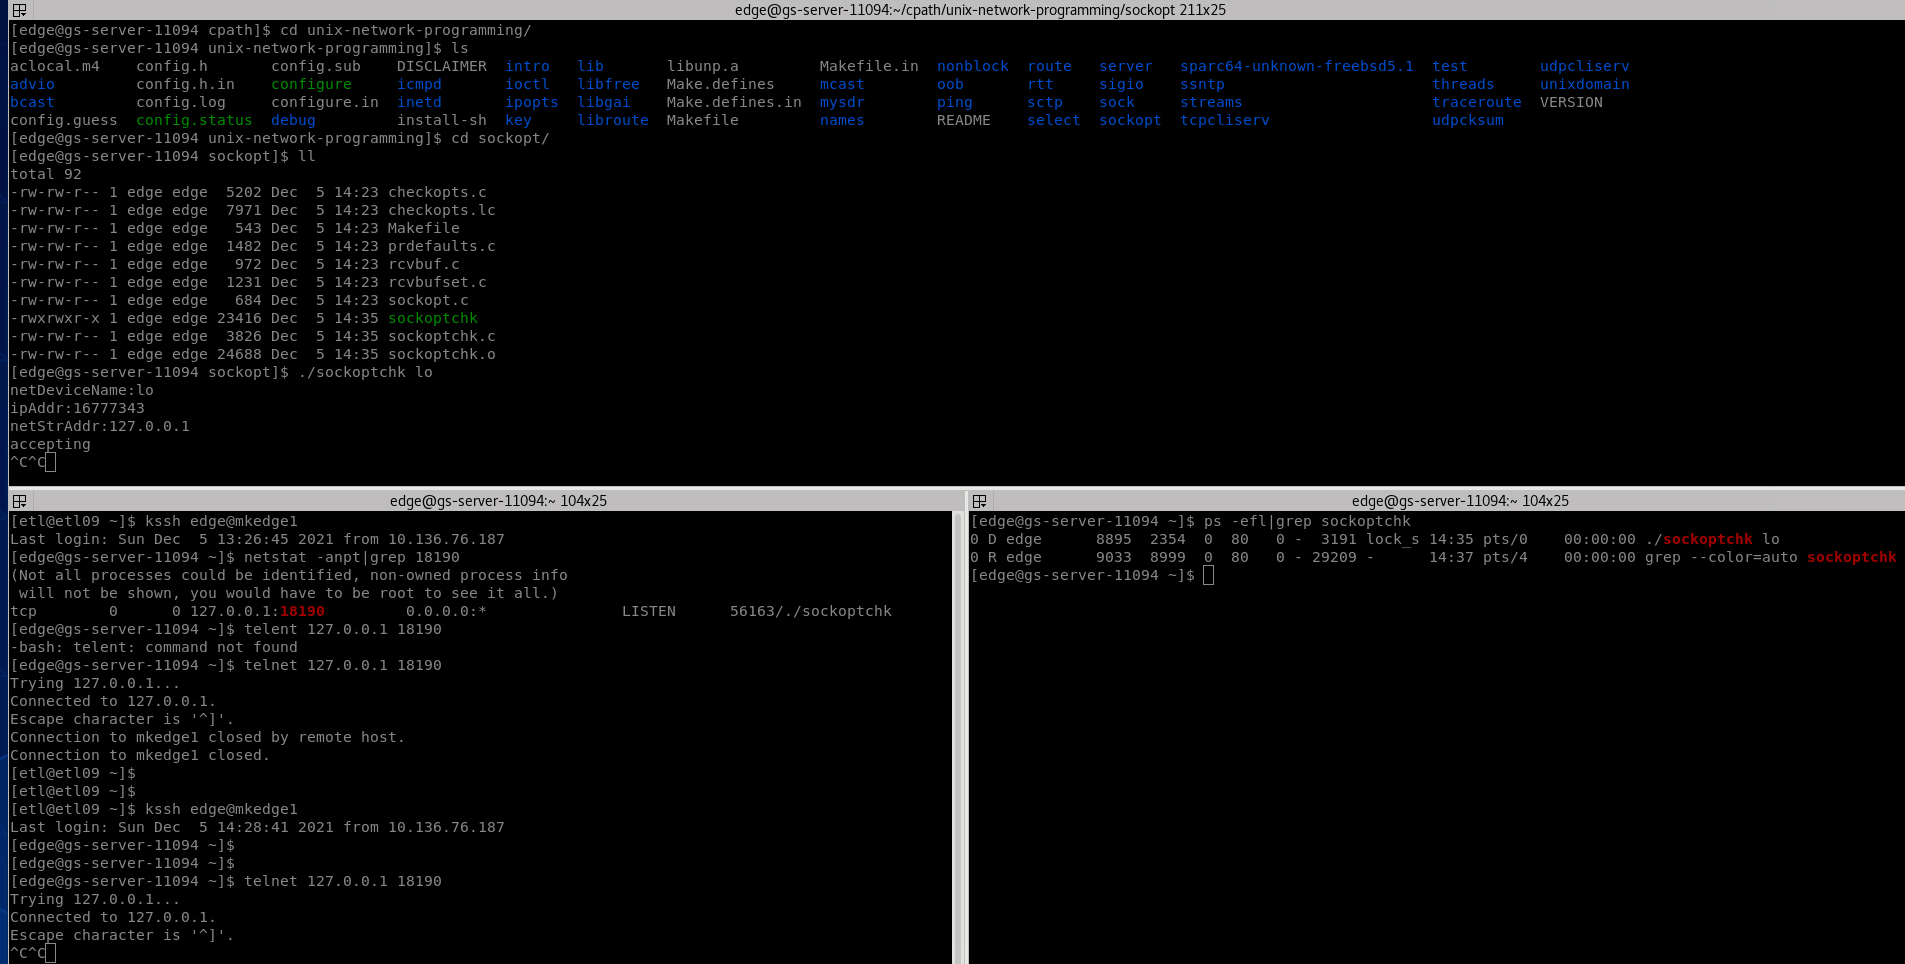The height and width of the screenshot is (964, 1905).
Task: Click 'prdefaults.c' in the file listing
Action: tap(442, 246)
